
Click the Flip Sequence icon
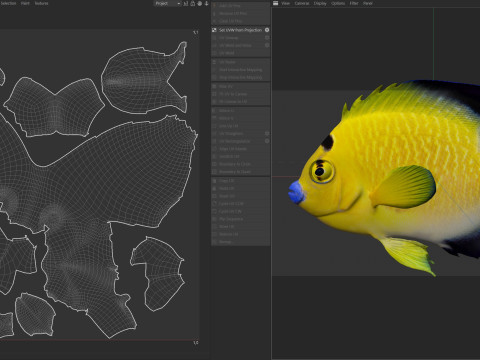pos(214,219)
